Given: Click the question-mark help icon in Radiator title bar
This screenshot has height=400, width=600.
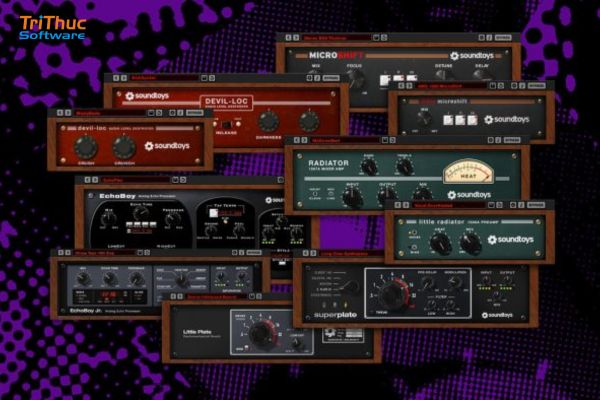Looking at the screenshot, I should pos(498,140).
